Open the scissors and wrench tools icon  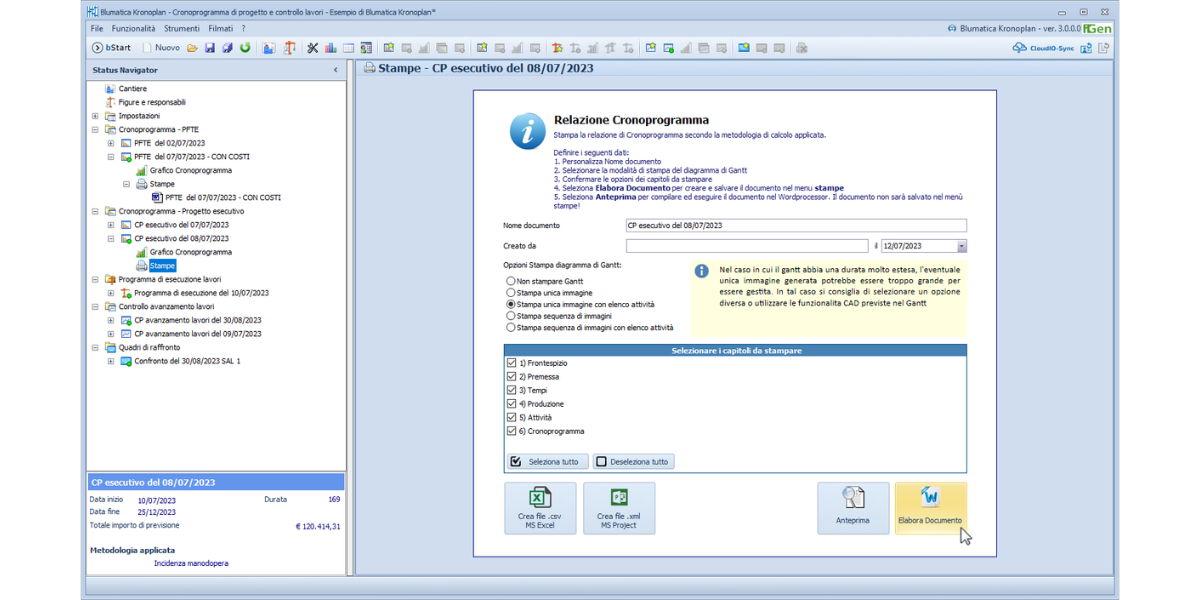(312, 48)
